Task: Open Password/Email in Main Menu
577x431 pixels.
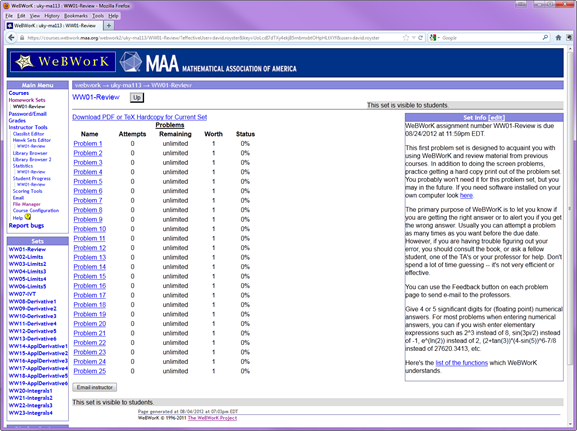Action: [28, 114]
